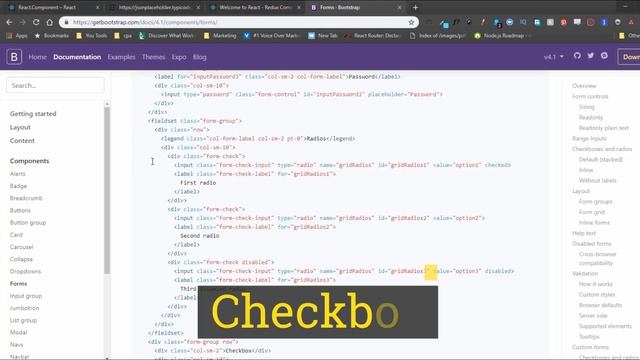
Task: Go to Alerts component page
Action: coord(18,174)
